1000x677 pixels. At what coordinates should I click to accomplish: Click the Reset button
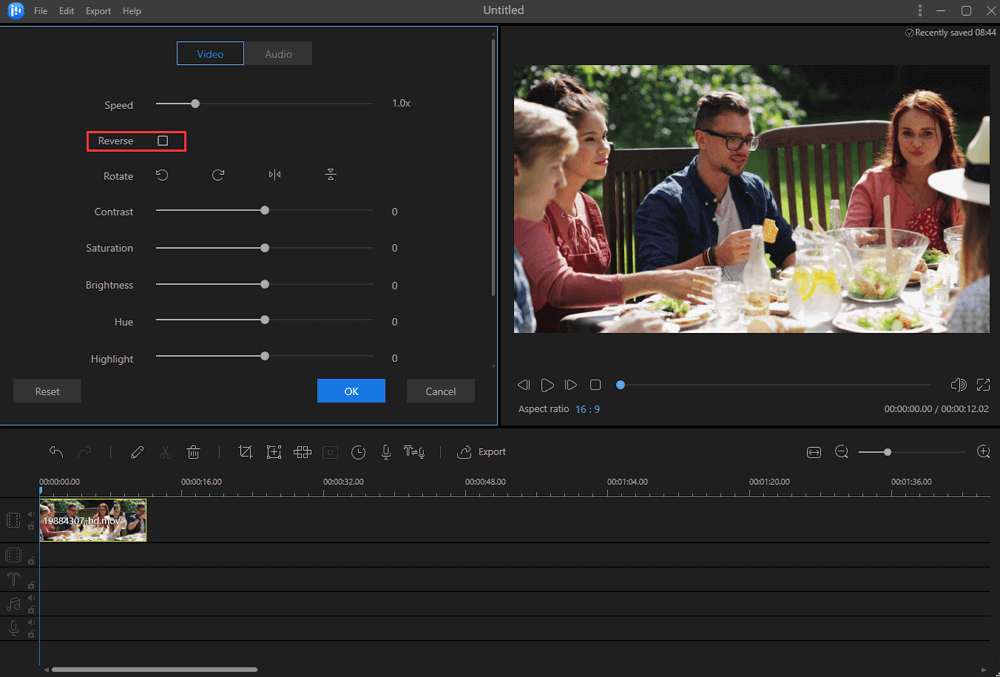tap(47, 391)
